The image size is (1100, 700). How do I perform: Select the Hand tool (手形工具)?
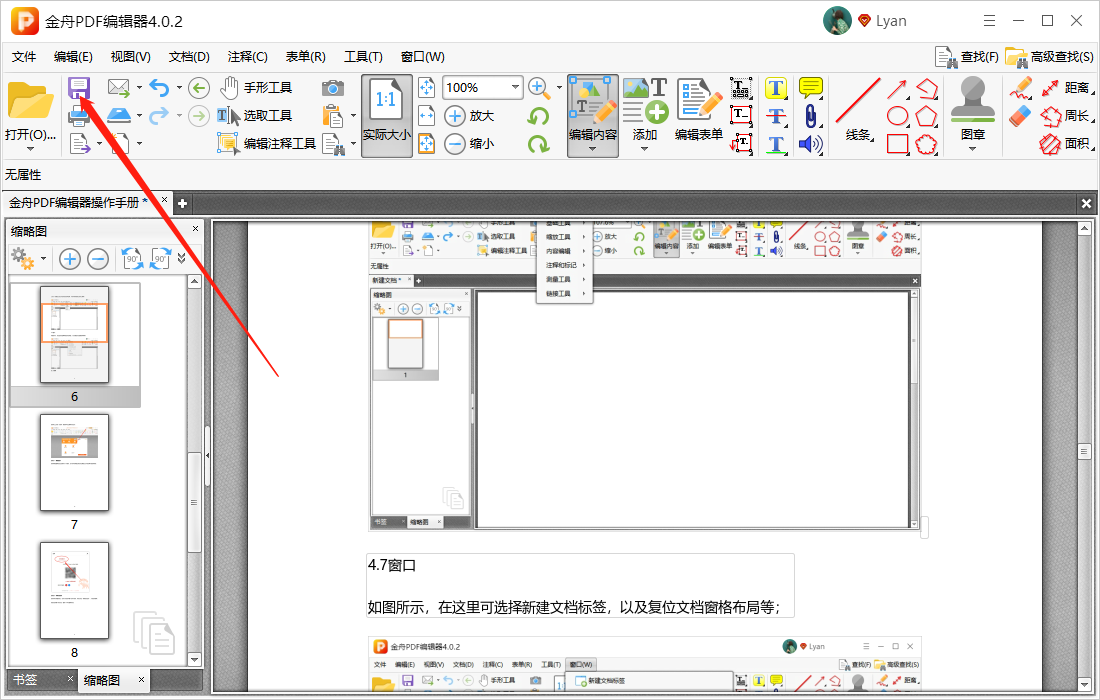click(x=255, y=88)
